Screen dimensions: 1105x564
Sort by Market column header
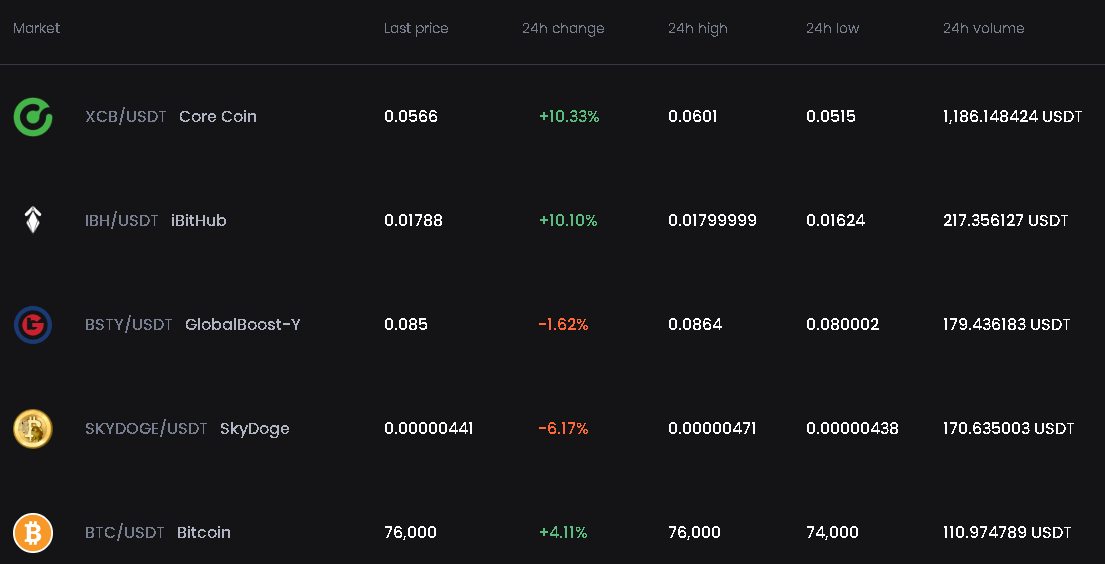tap(37, 28)
